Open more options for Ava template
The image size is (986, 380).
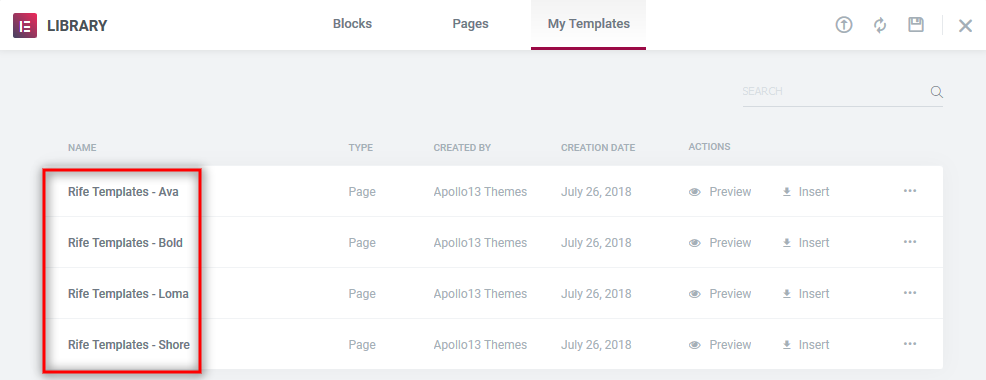pos(910,191)
